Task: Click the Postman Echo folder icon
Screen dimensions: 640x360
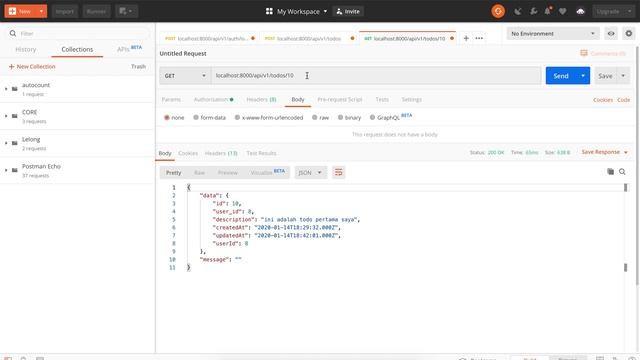Action: pyautogui.click(x=15, y=170)
